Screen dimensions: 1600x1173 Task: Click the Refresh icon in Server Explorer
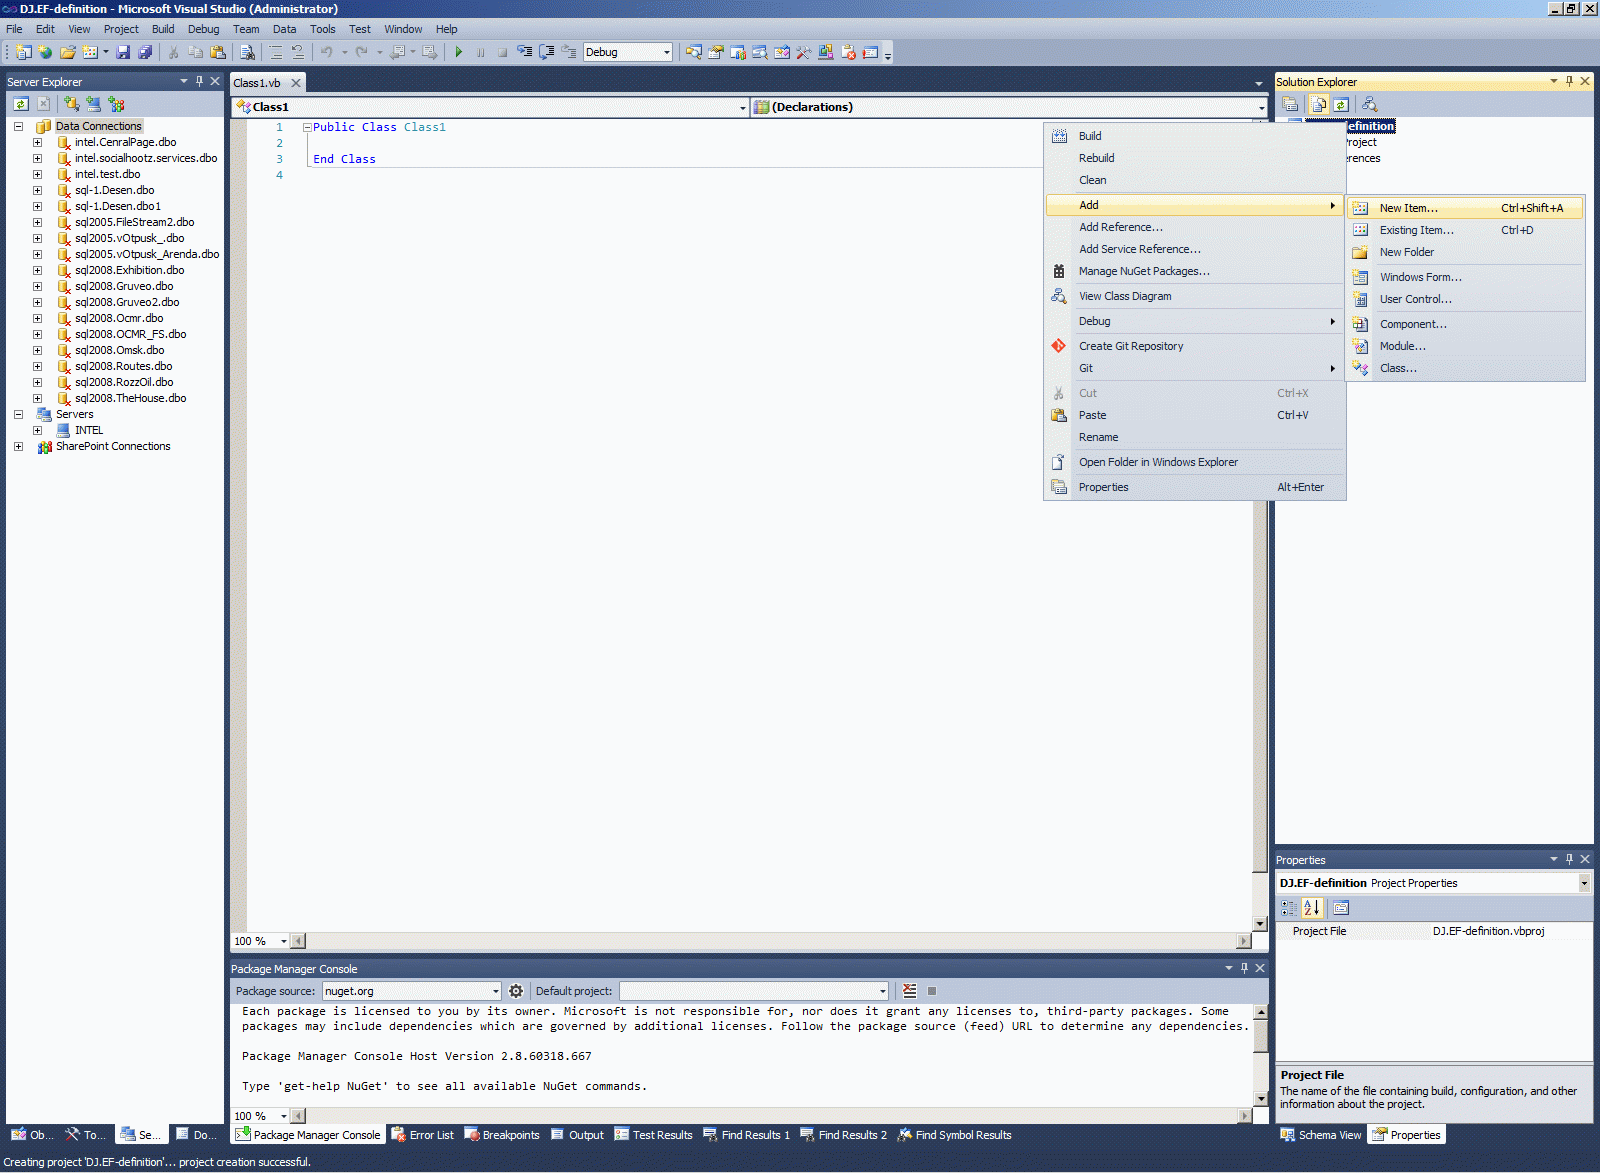coord(21,104)
